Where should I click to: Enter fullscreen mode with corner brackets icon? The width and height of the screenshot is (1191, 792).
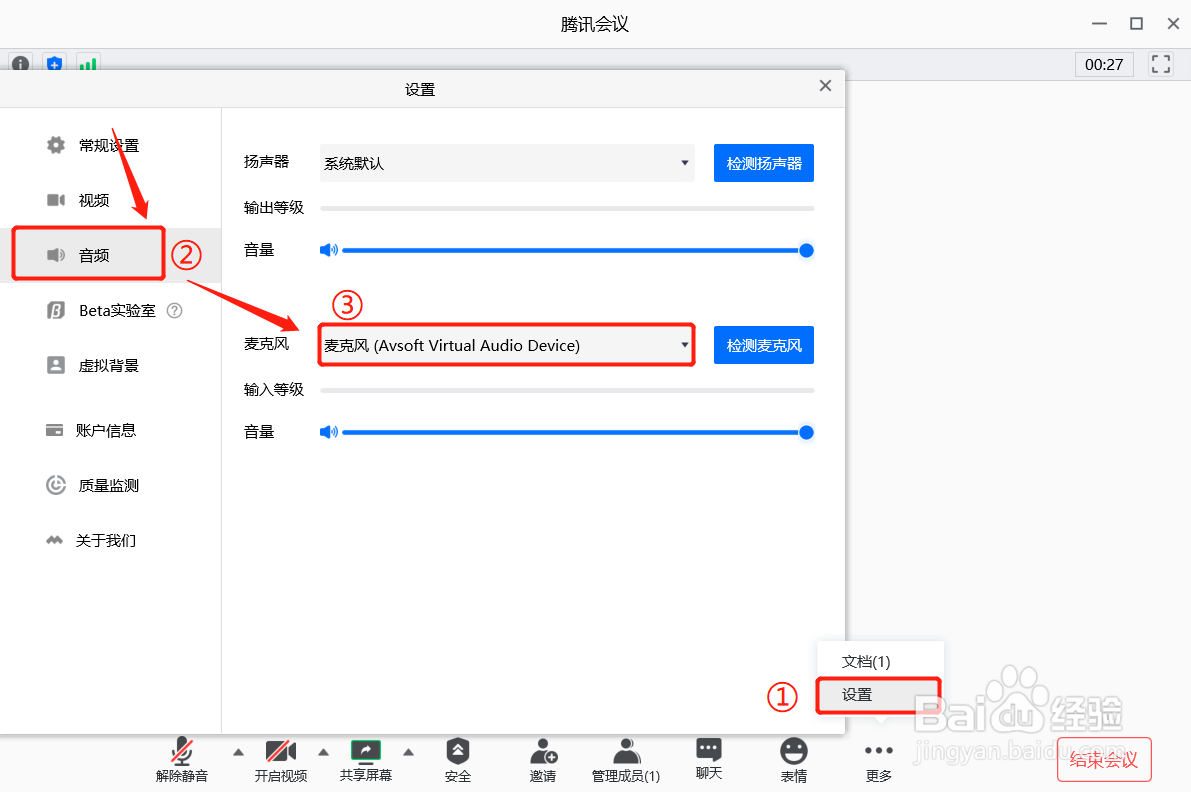tap(1161, 65)
